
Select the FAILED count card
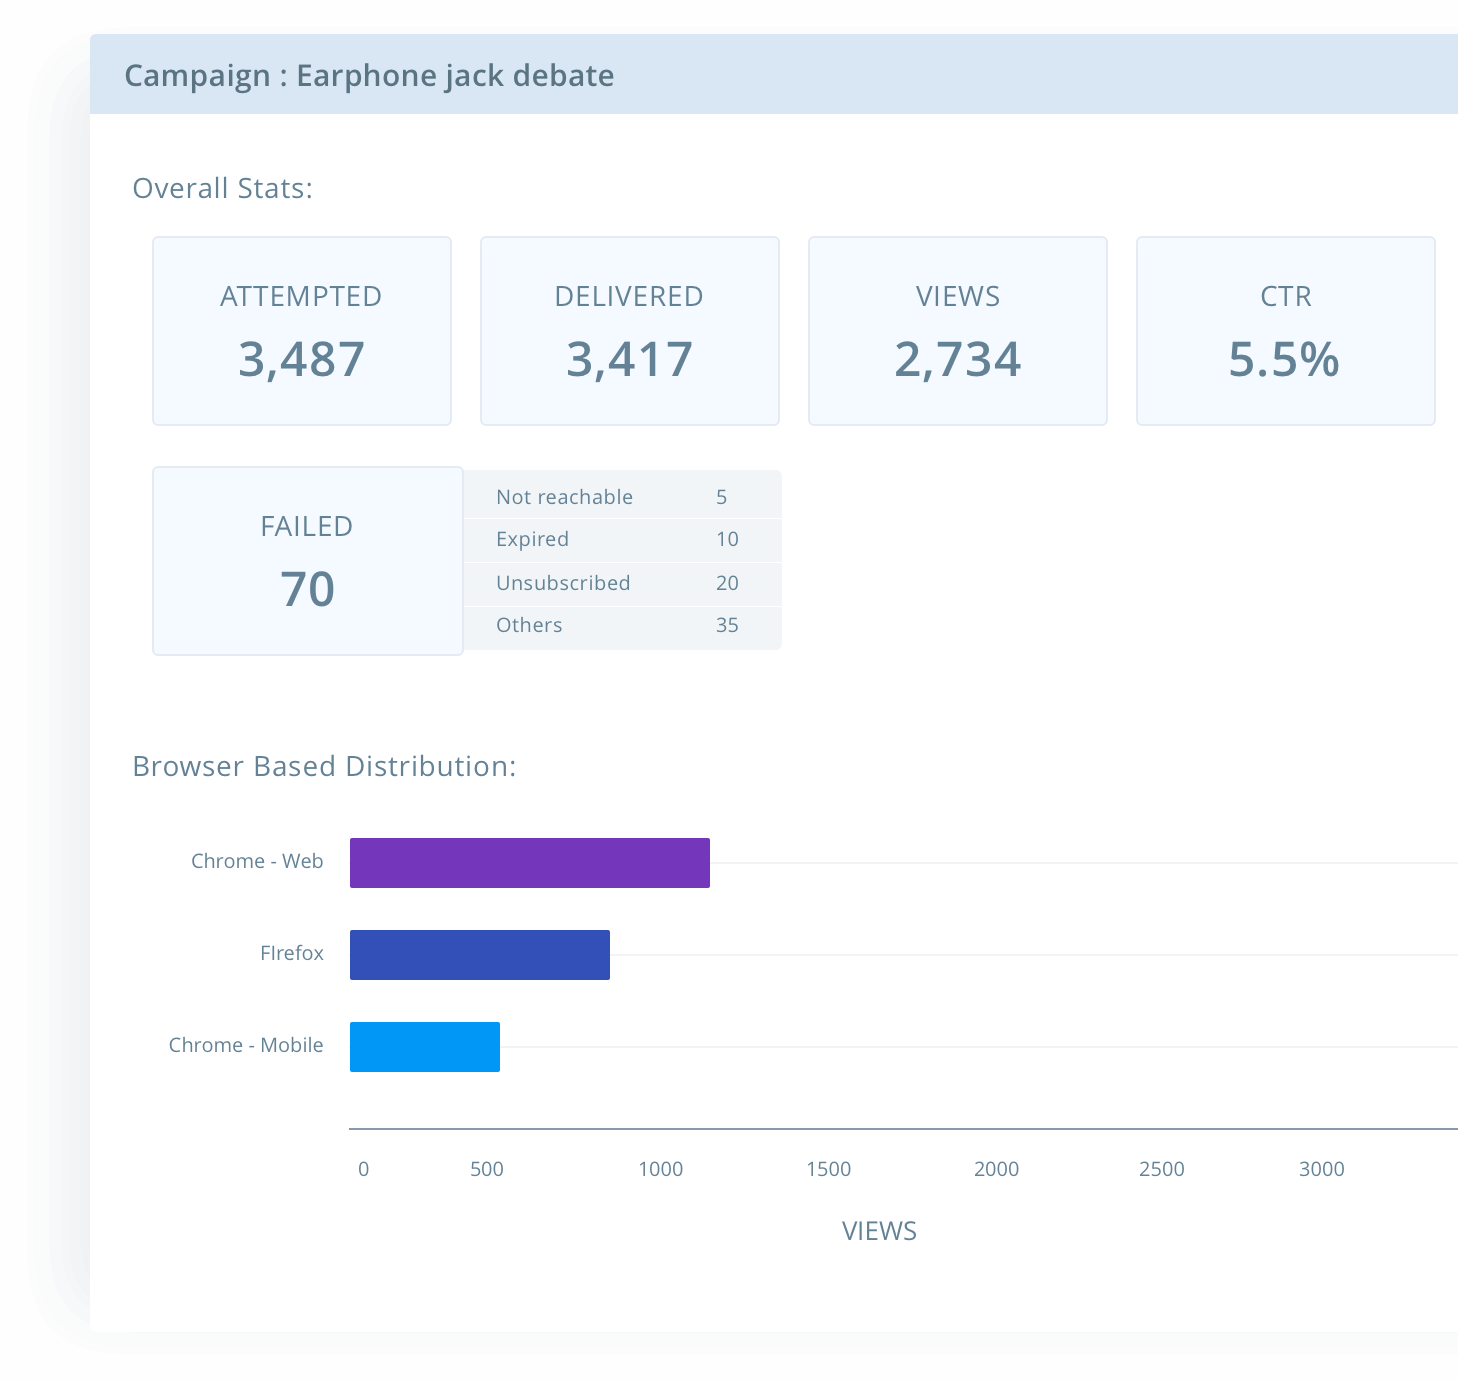pos(307,561)
